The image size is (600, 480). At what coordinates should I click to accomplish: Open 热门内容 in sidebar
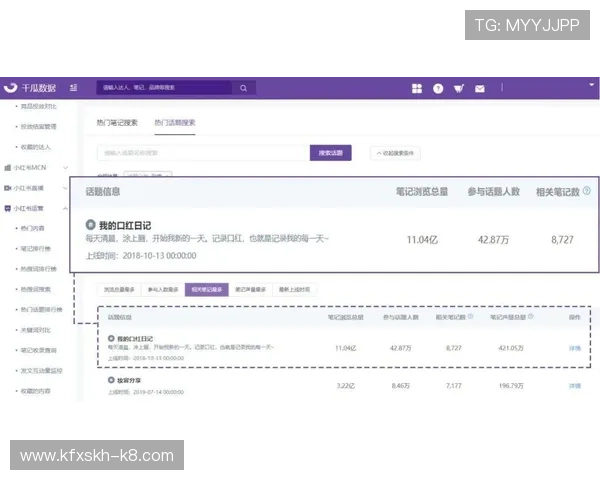[33, 228]
